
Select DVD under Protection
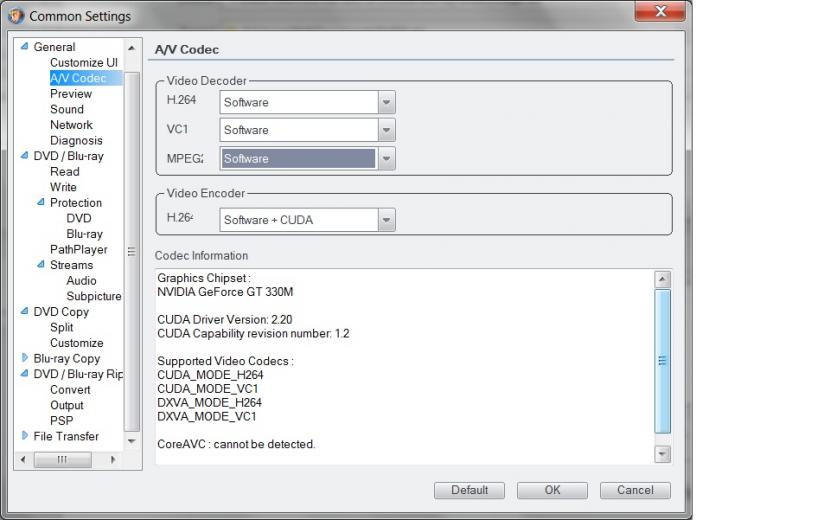79,218
